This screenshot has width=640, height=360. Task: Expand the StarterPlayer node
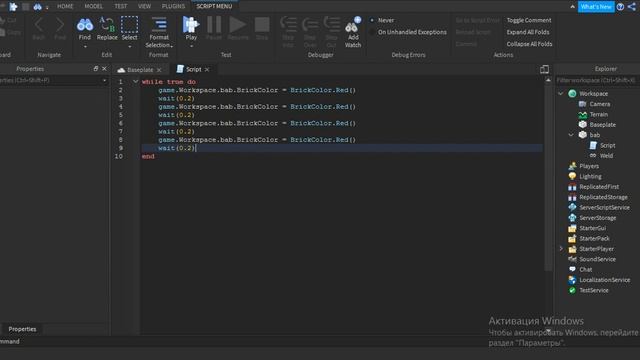[x=561, y=249]
